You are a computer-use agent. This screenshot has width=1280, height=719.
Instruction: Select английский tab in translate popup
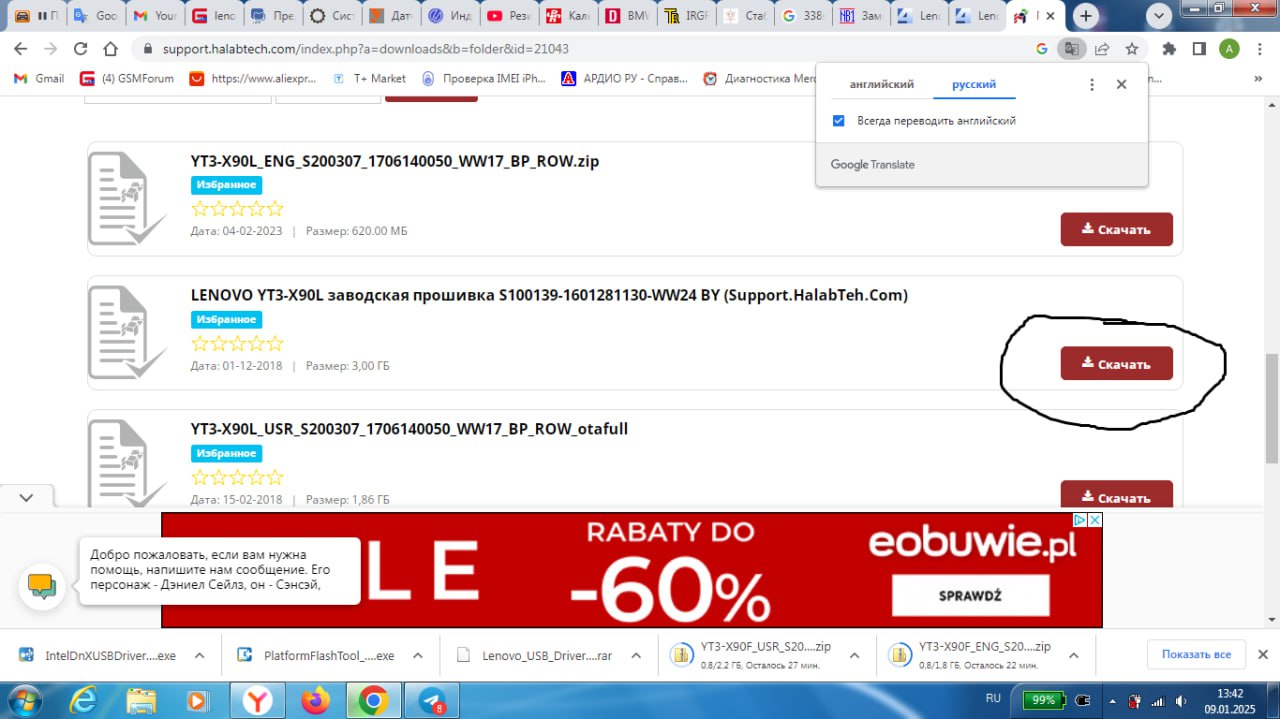click(882, 85)
